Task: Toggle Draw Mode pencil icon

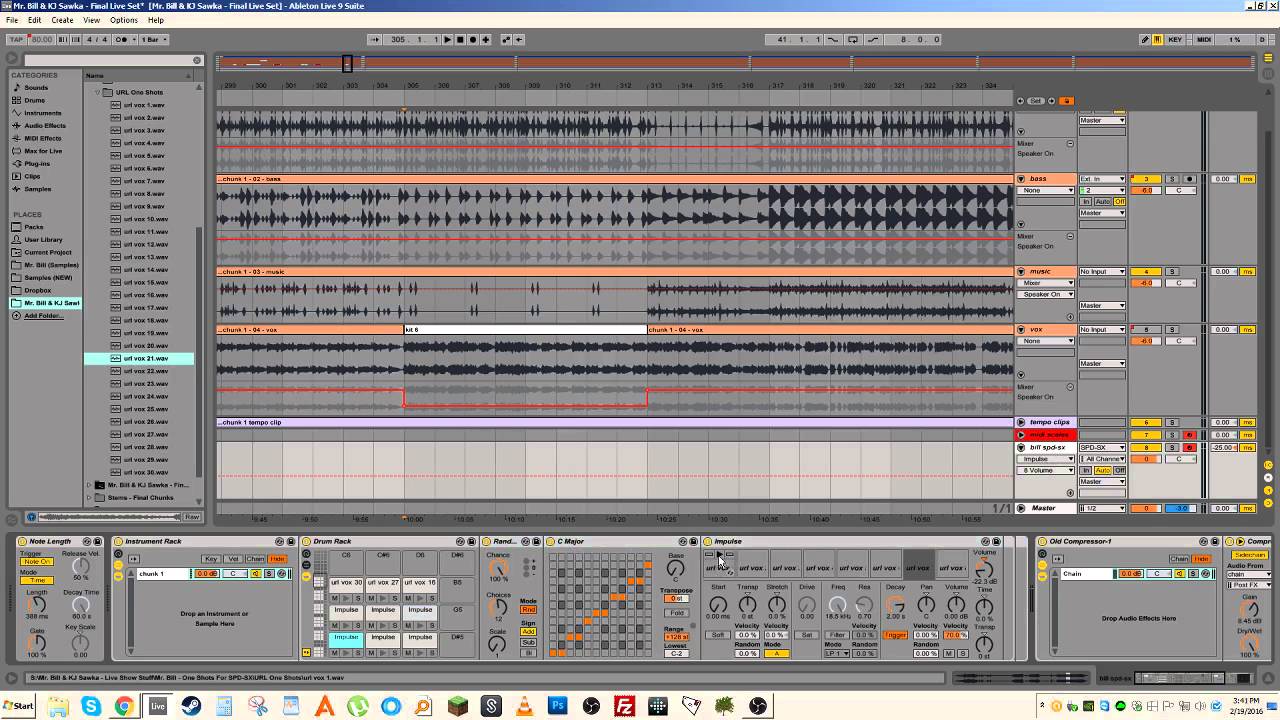Action: click(x=1145, y=39)
